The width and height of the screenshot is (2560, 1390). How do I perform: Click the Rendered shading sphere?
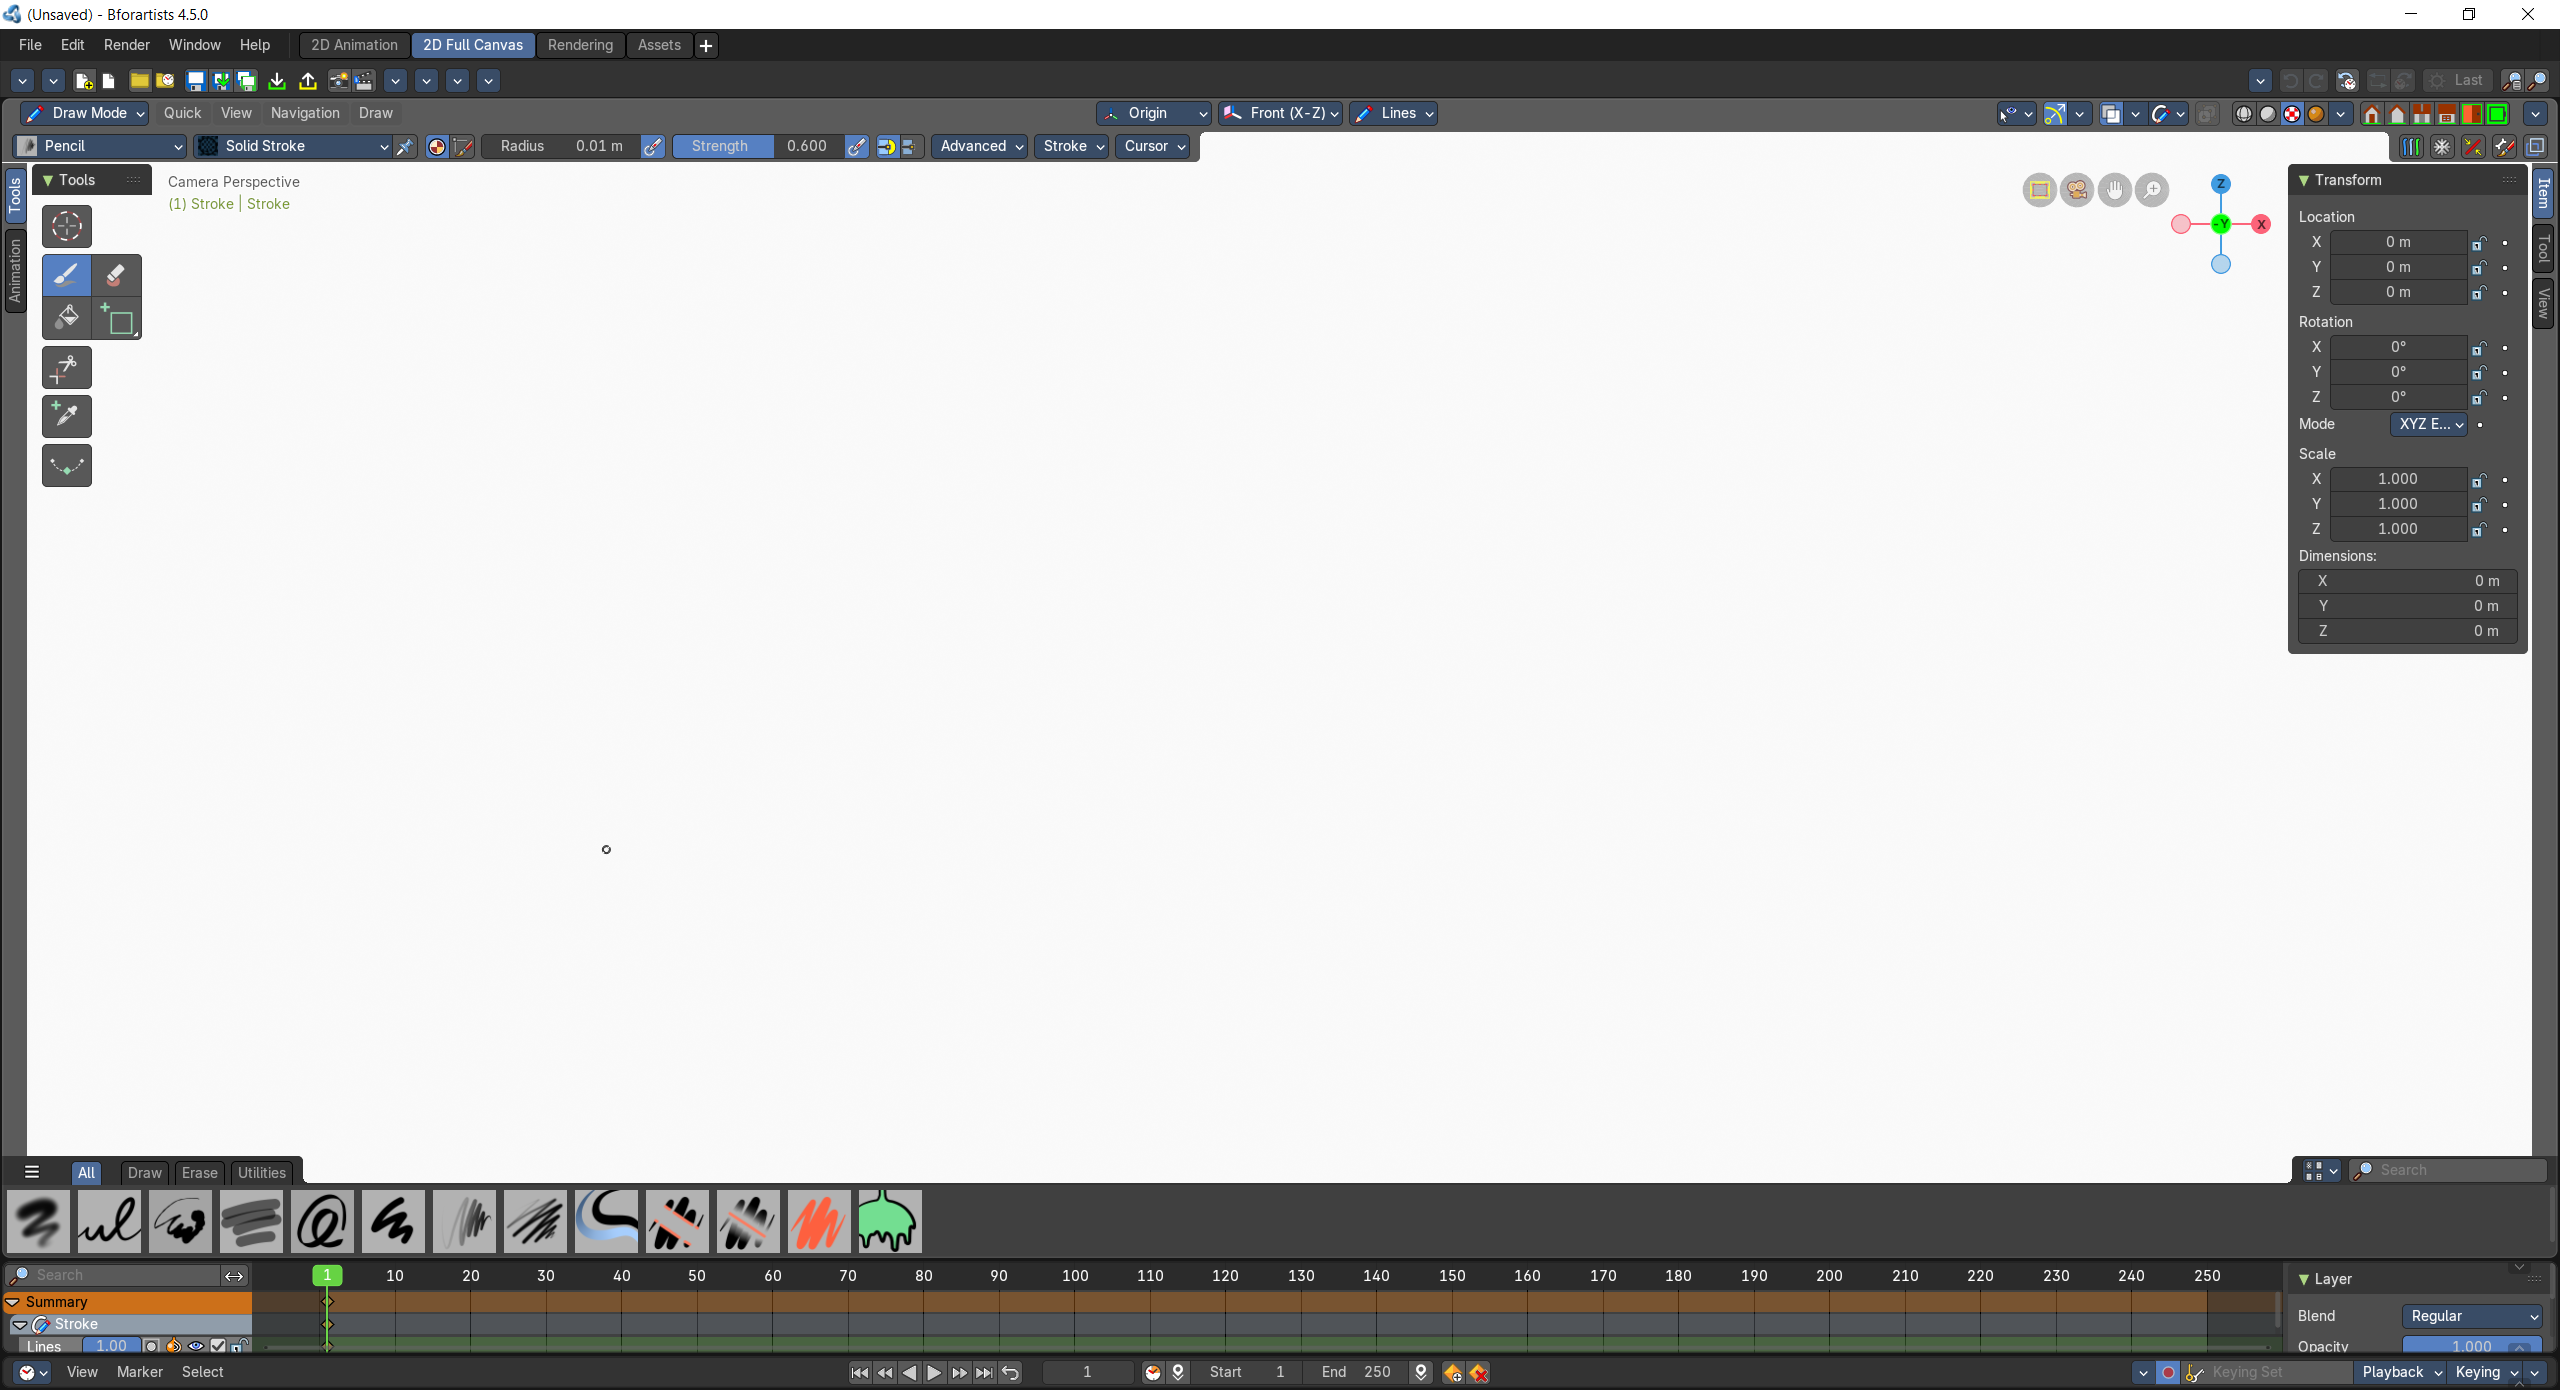pos(2316,114)
